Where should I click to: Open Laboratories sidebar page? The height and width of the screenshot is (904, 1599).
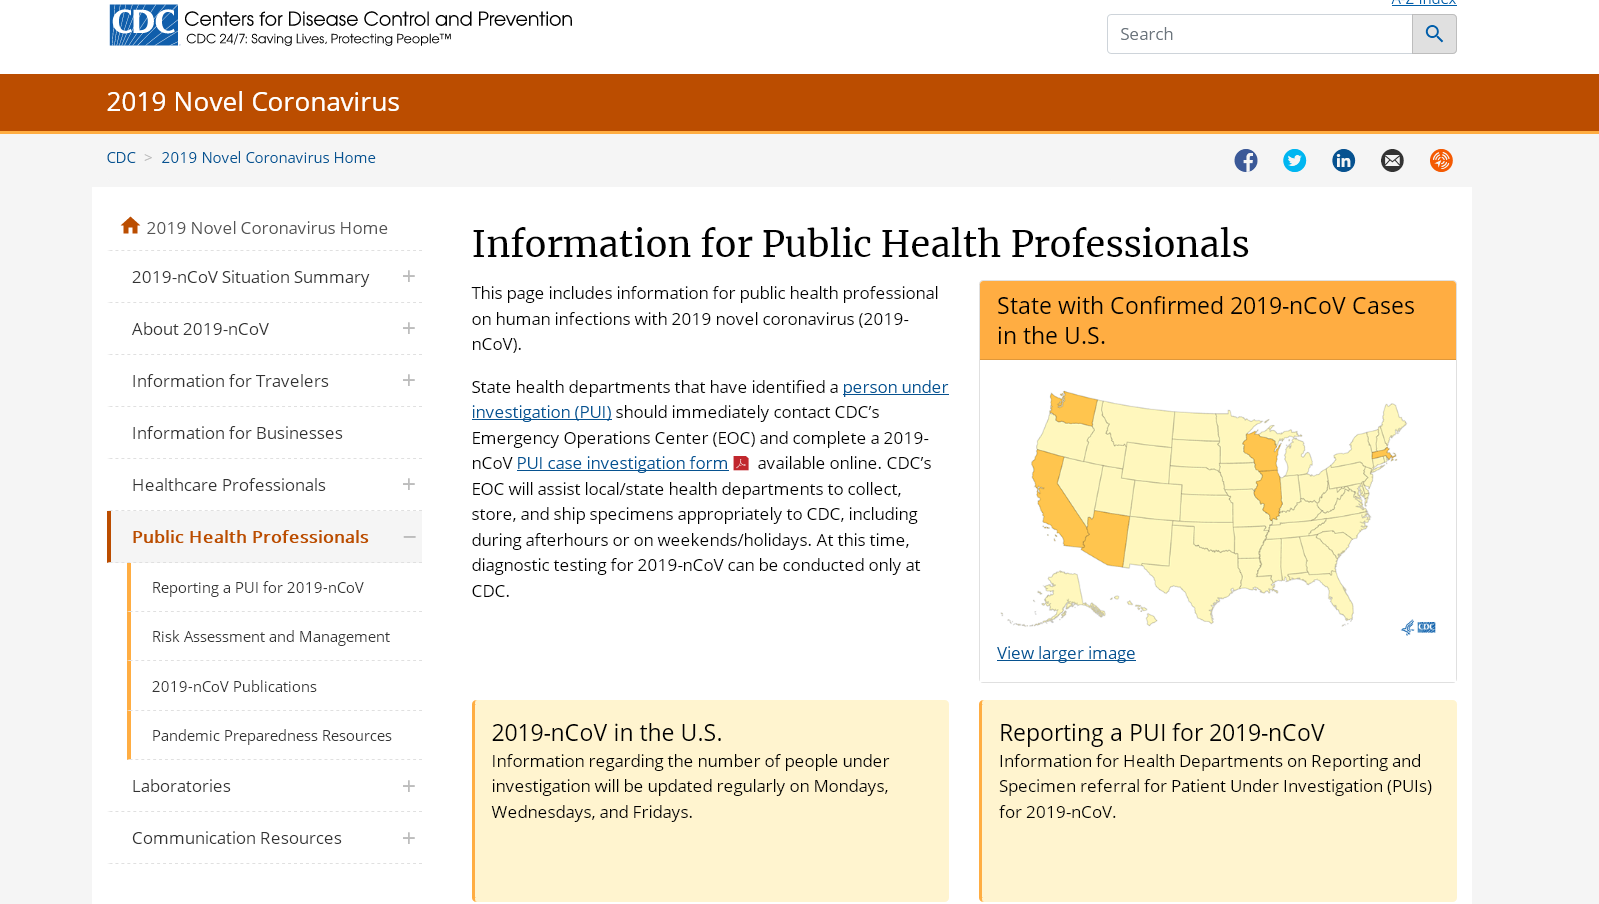[181, 786]
